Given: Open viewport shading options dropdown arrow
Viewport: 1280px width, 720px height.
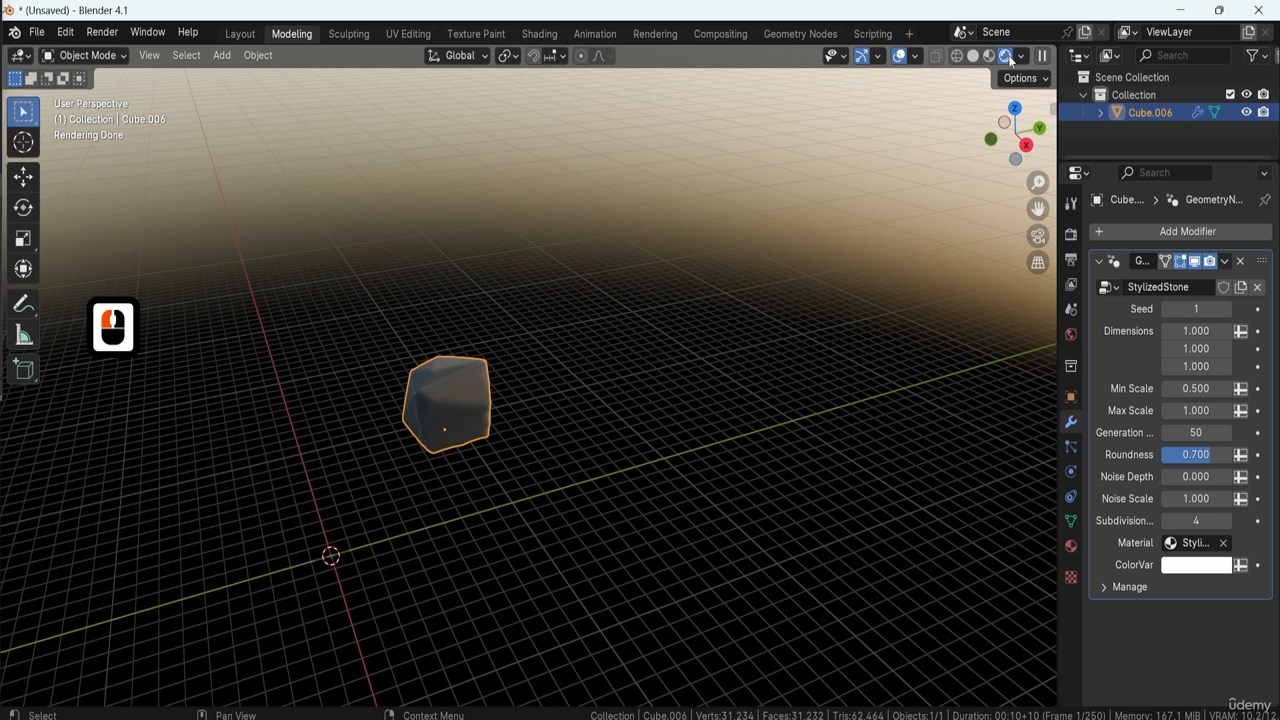Looking at the screenshot, I should 1021,56.
